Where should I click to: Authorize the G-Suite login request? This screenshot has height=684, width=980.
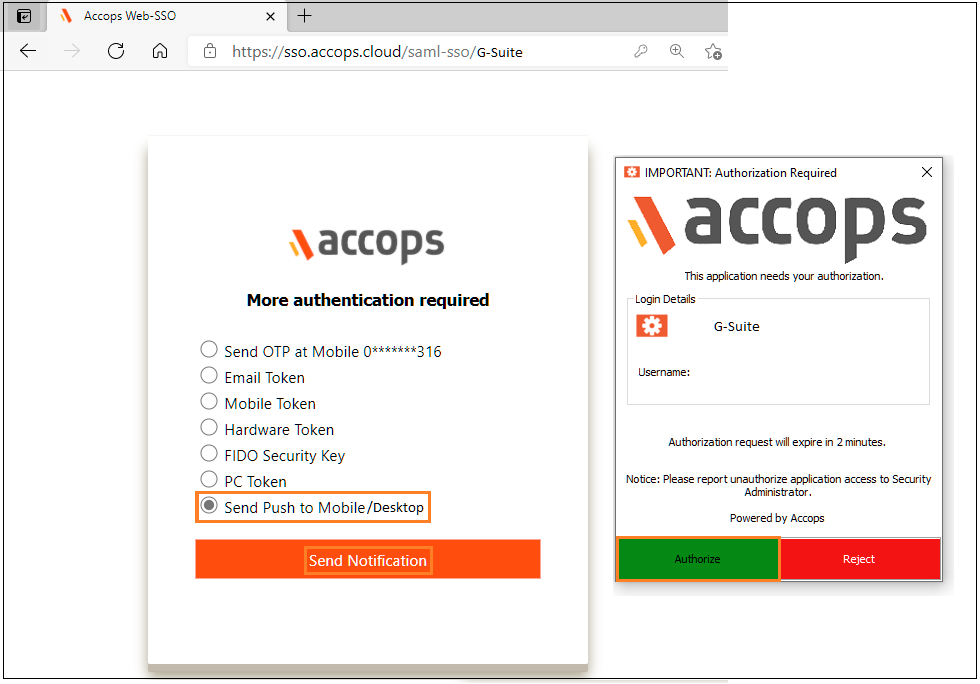[x=698, y=559]
